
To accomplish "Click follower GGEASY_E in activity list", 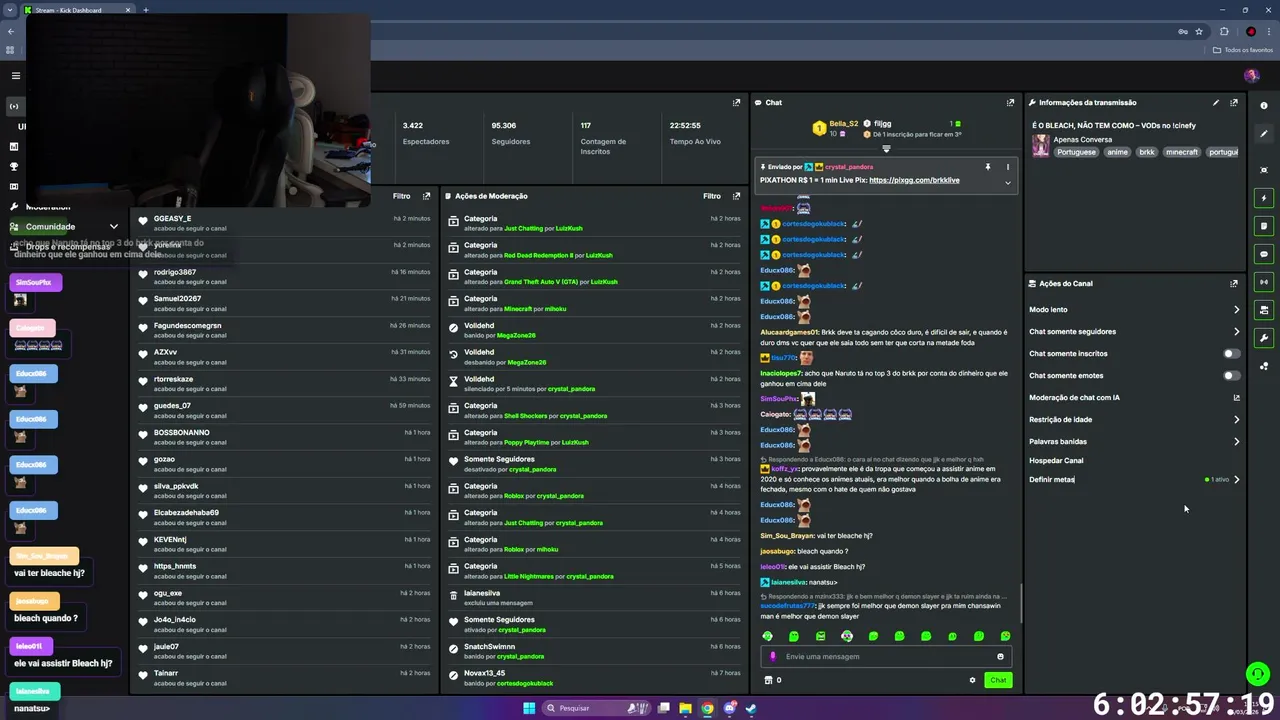I will pyautogui.click(x=172, y=218).
